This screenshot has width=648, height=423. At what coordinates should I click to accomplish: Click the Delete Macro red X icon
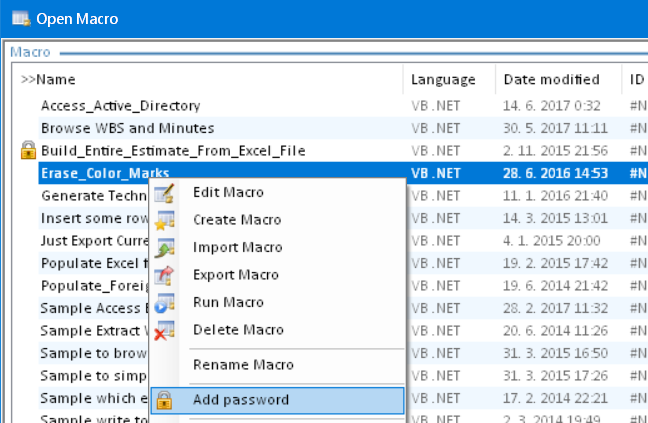[165, 330]
